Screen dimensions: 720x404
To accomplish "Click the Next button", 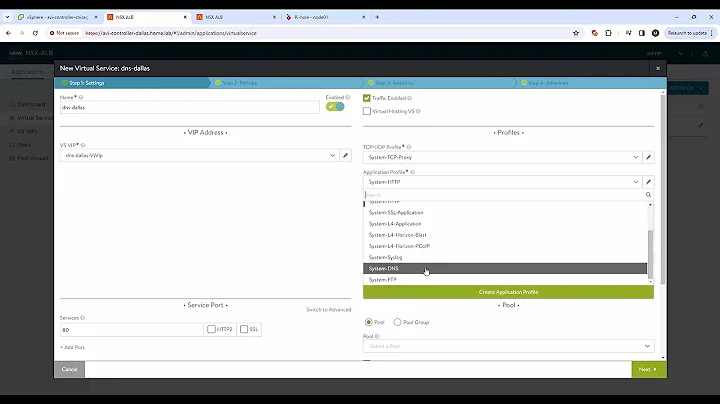I will tap(648, 369).
